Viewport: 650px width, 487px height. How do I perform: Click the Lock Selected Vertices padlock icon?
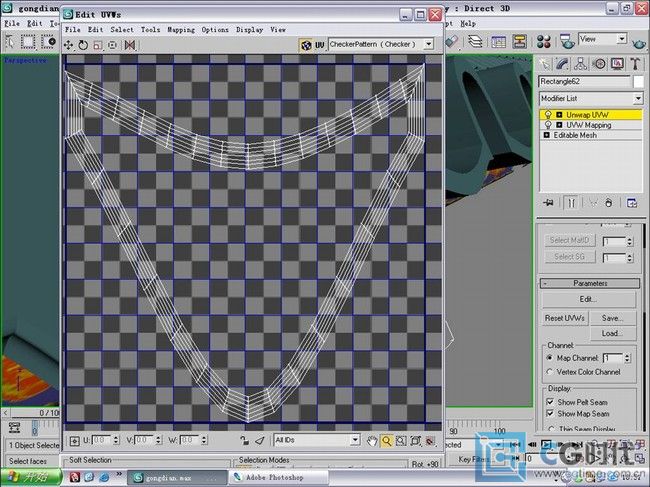coord(245,441)
